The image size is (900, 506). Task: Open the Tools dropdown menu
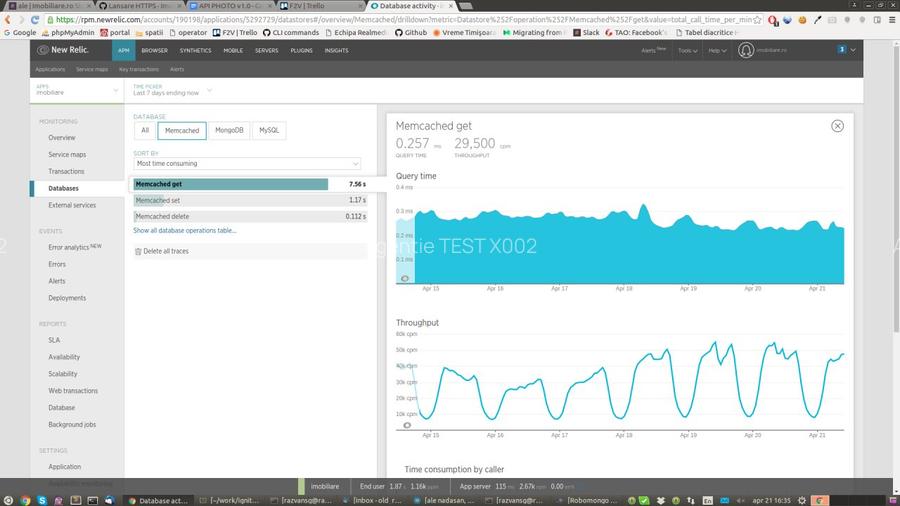[687, 50]
